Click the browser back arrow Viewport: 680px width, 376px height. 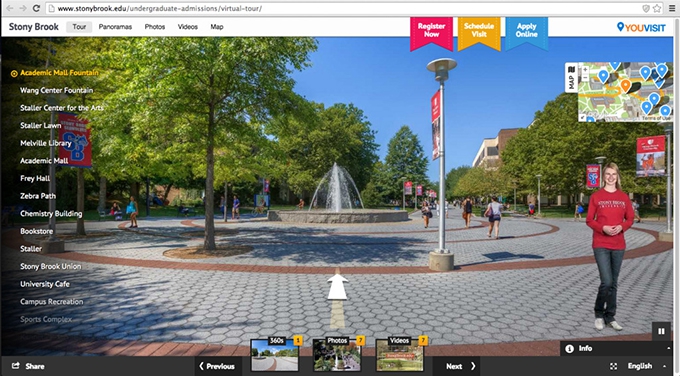point(10,8)
